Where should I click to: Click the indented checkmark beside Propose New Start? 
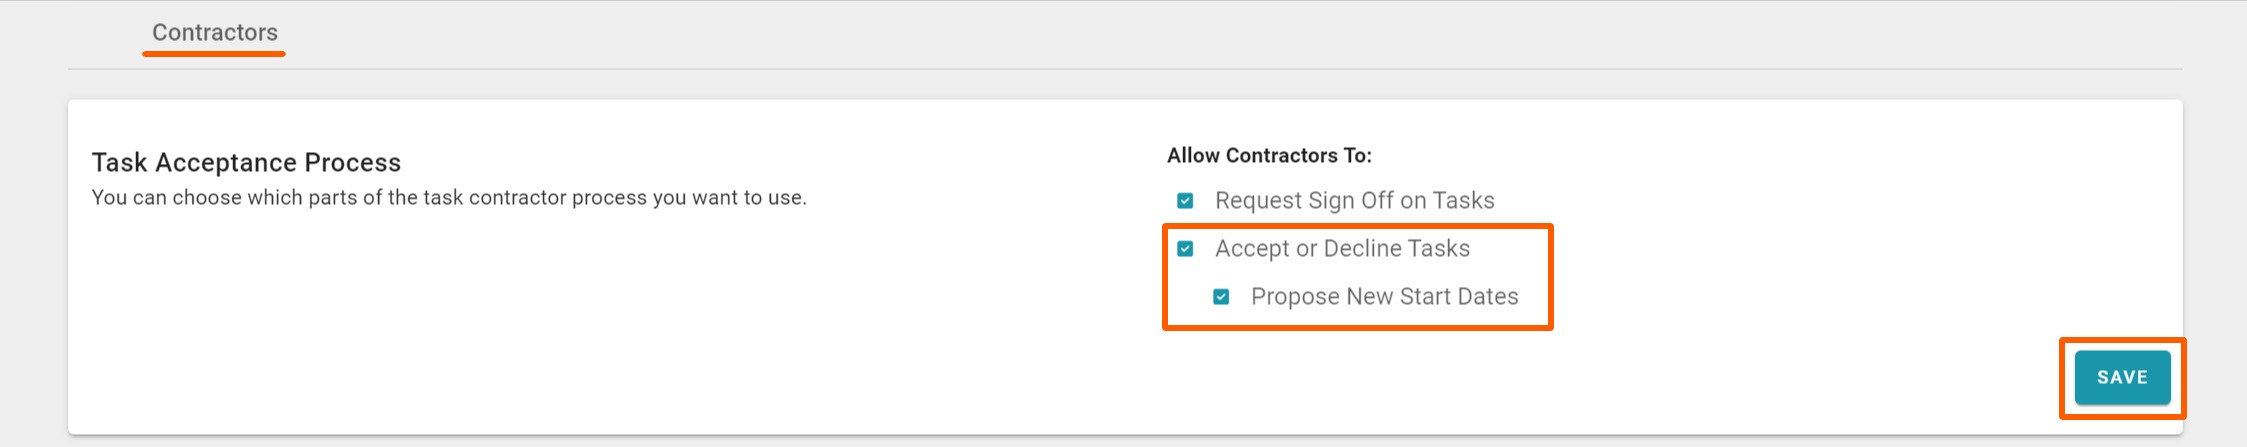pyautogui.click(x=1221, y=297)
